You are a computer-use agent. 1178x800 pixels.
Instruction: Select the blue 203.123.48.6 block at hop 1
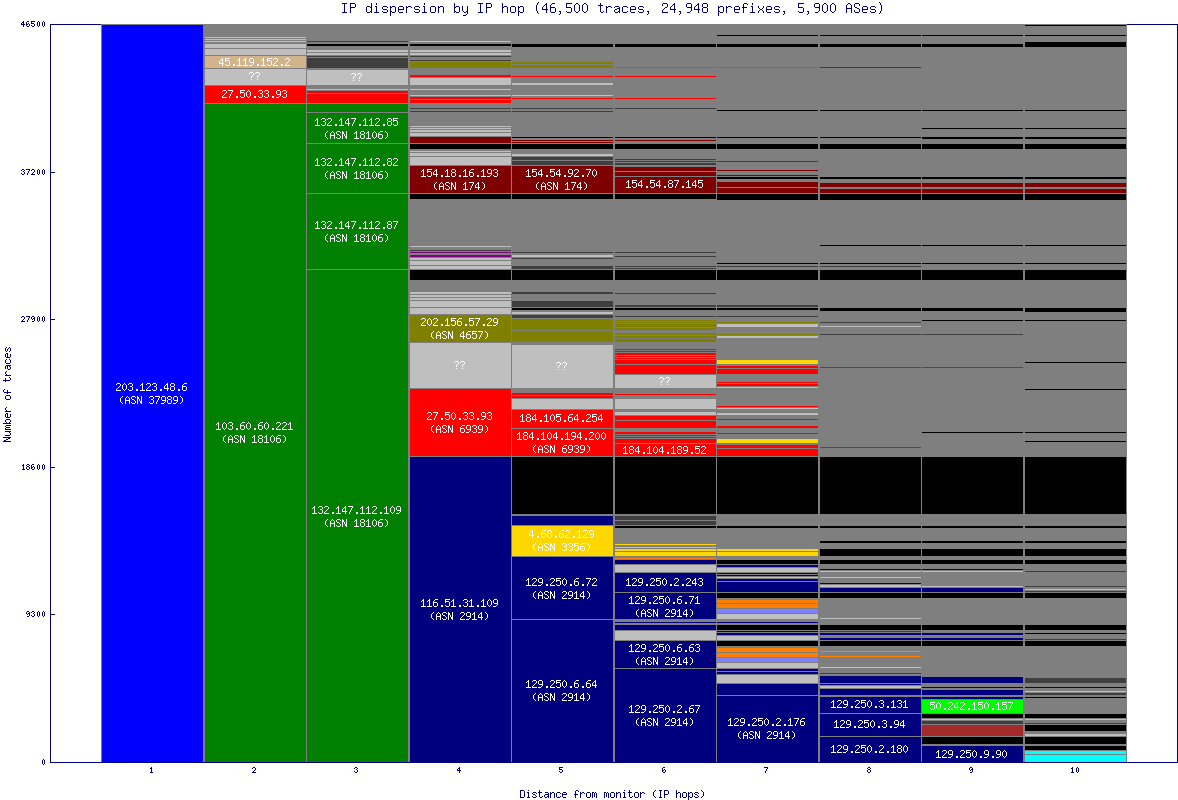150,390
